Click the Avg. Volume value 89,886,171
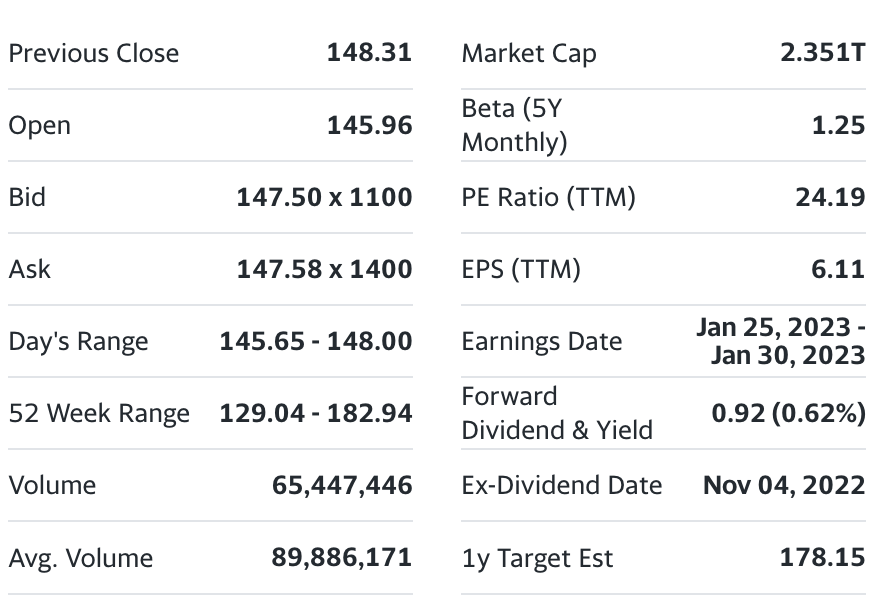Image resolution: width=882 pixels, height=604 pixels. click(342, 557)
